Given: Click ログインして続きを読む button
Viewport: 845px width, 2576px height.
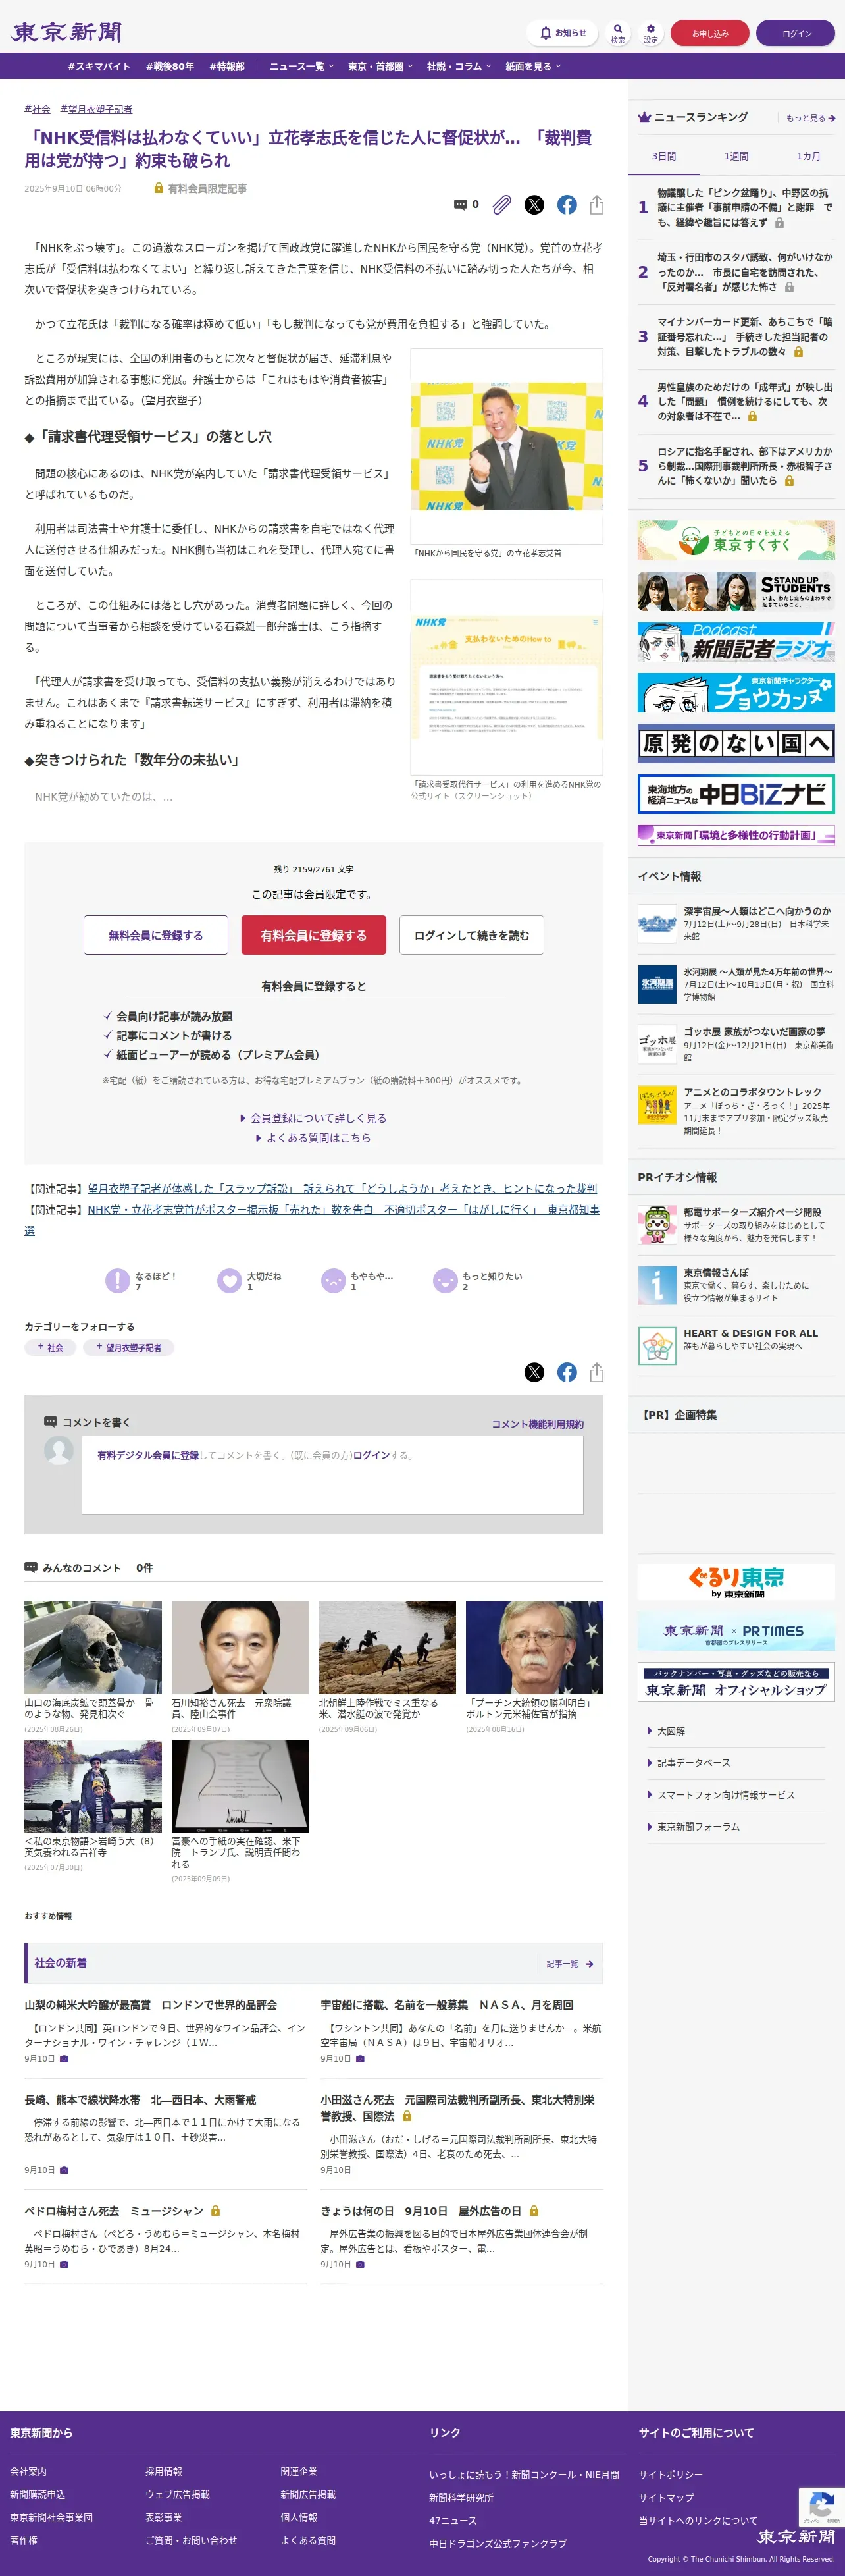Looking at the screenshot, I should 472,935.
